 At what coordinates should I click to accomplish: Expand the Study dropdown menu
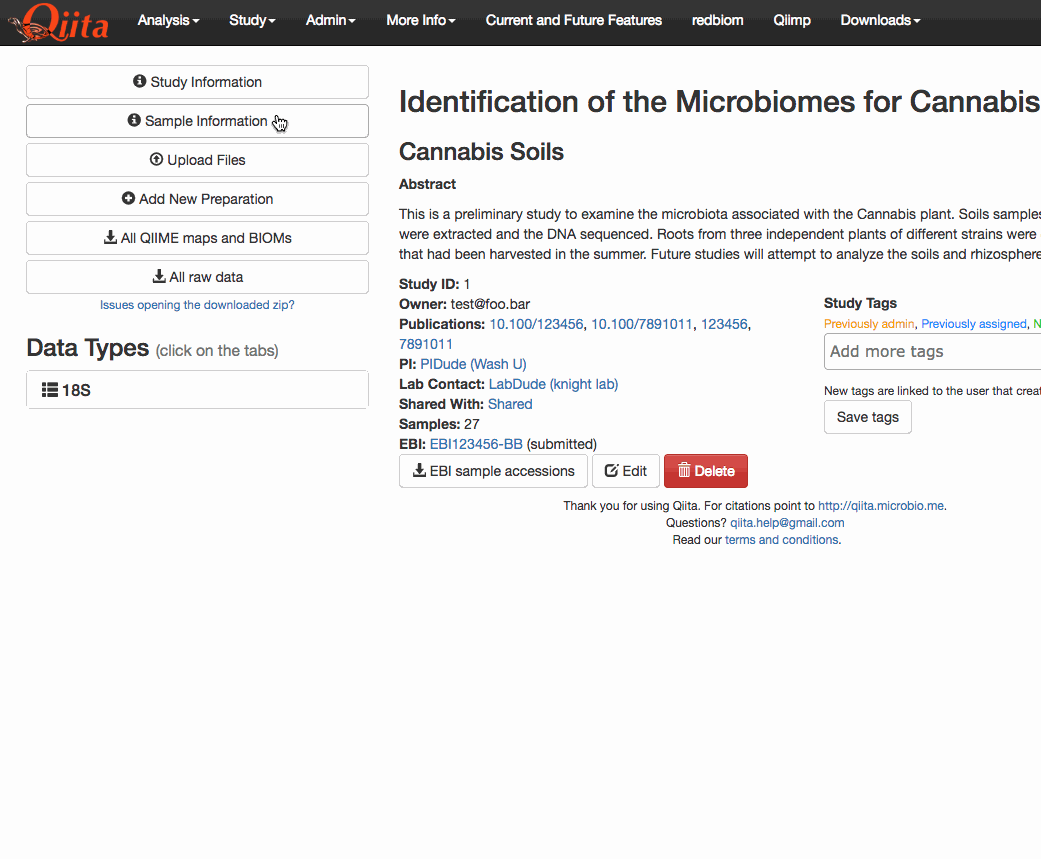click(252, 20)
